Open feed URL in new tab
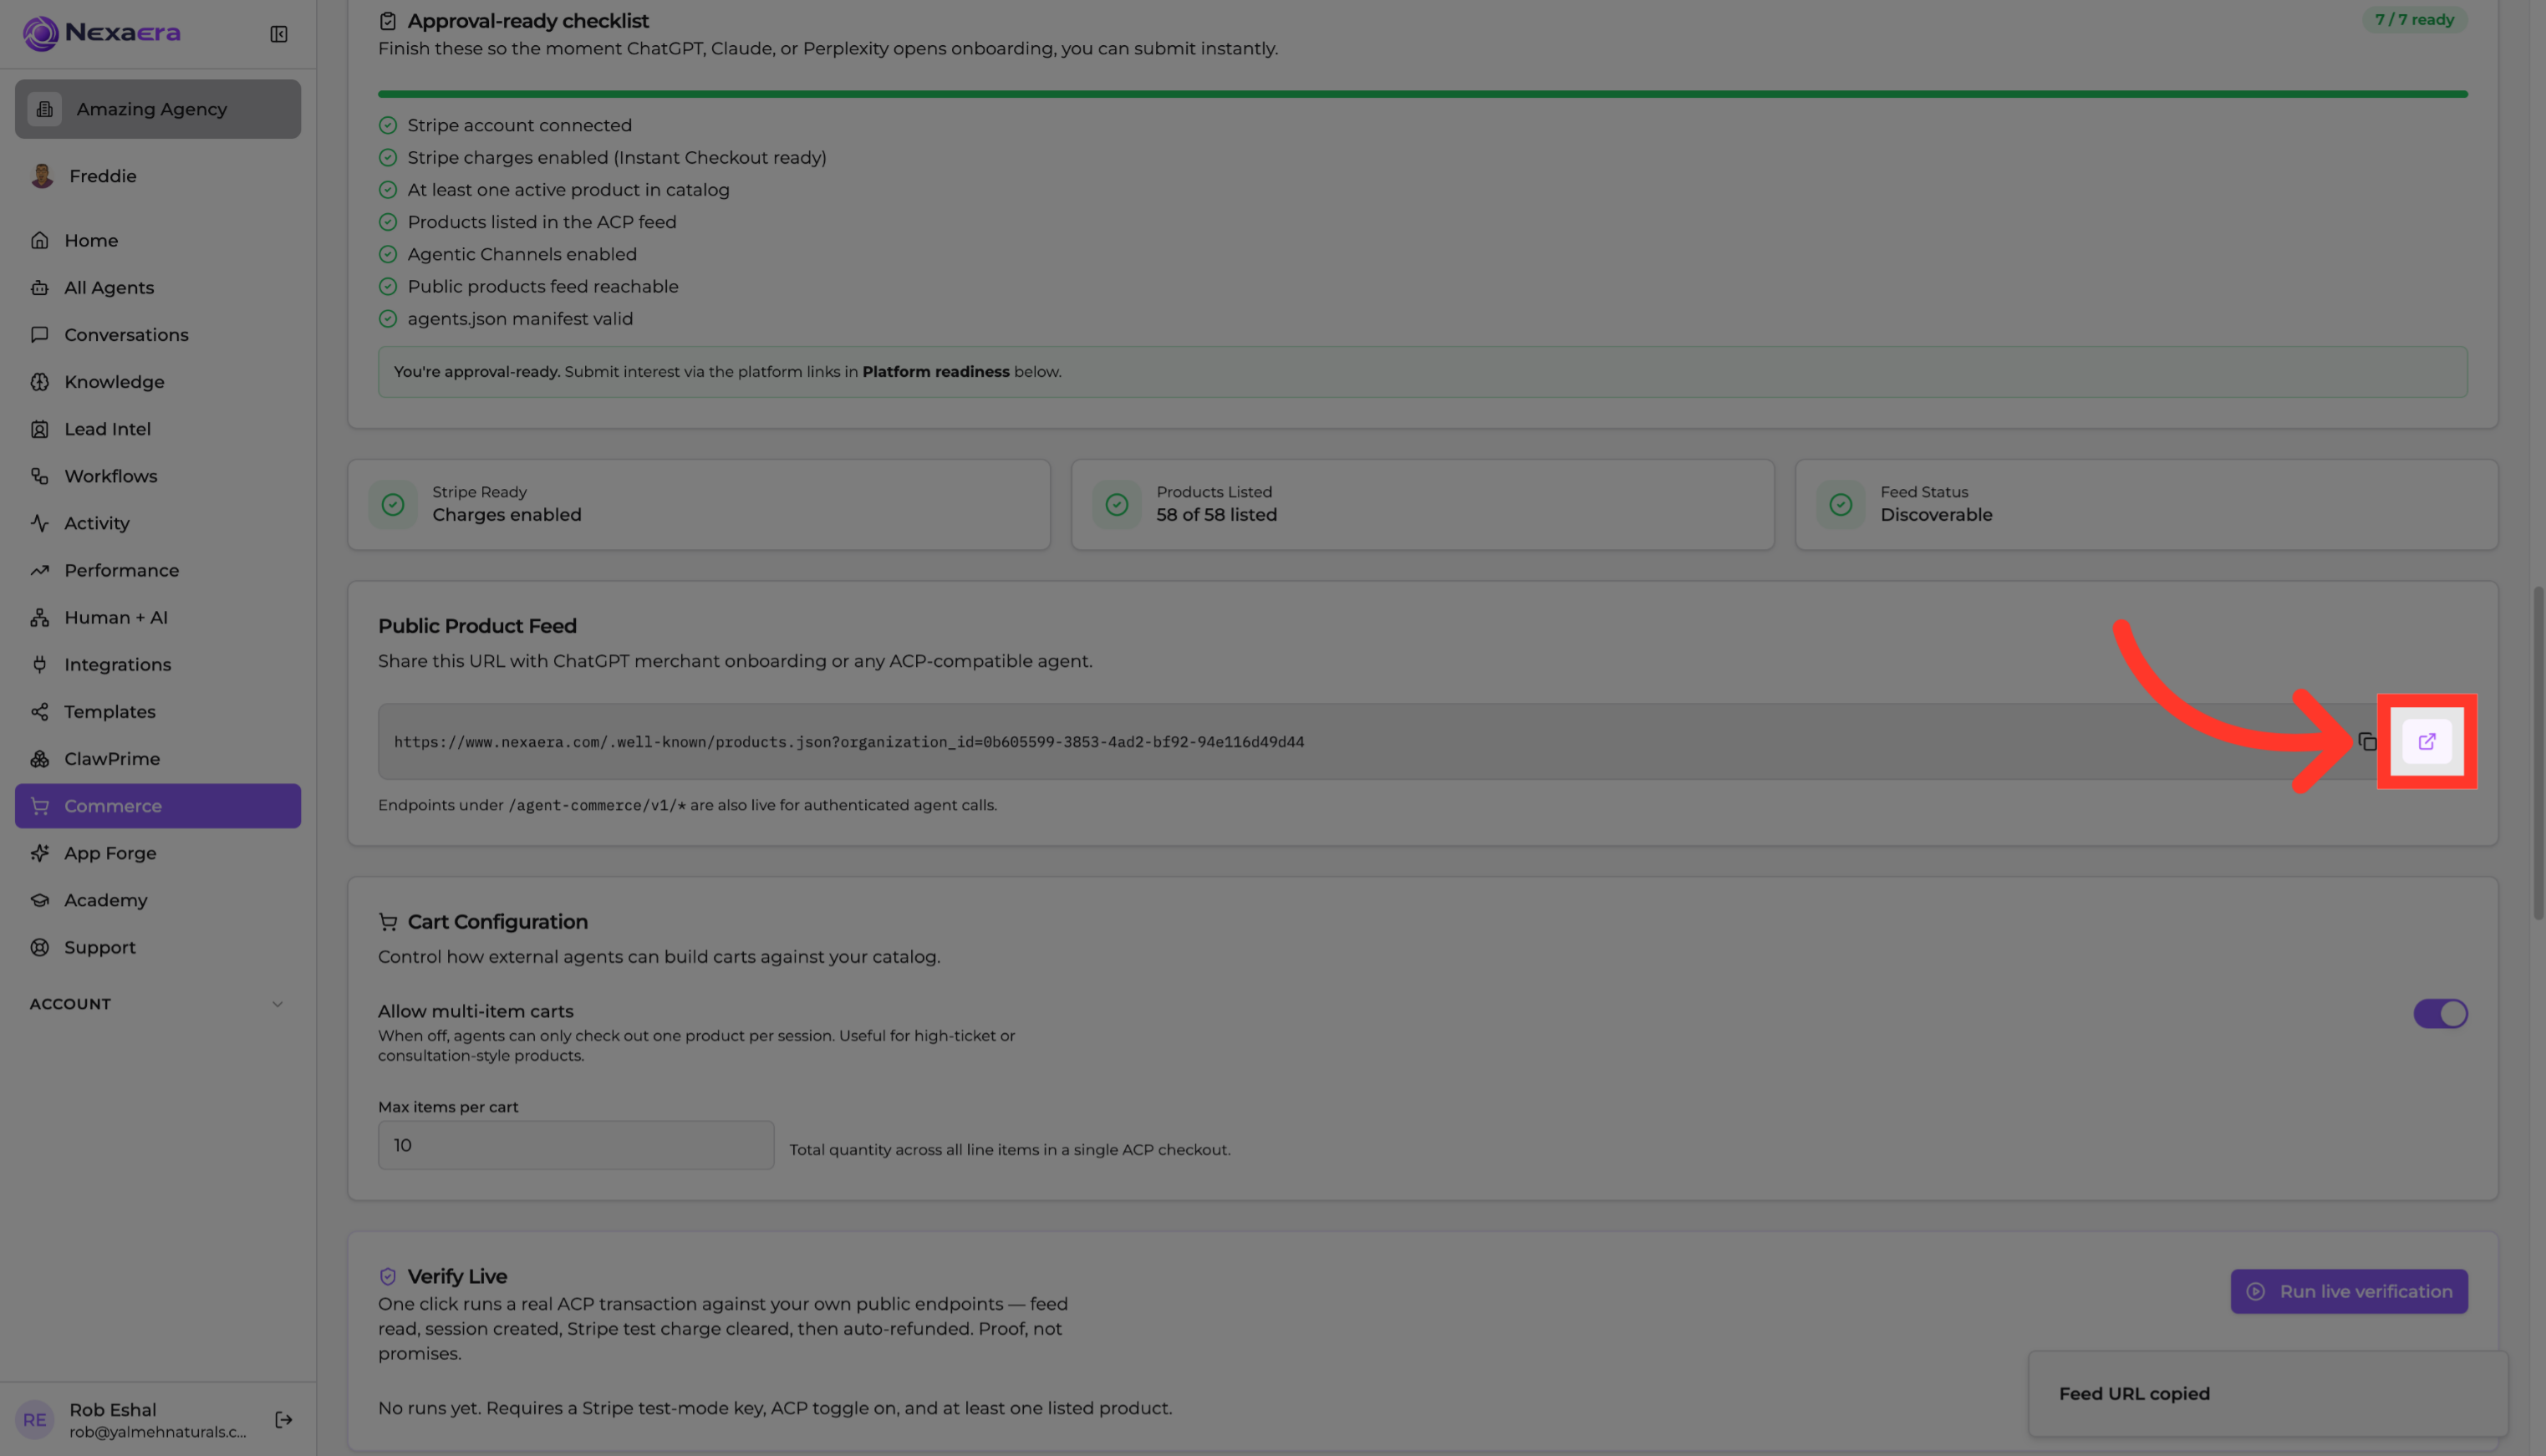 2427,741
